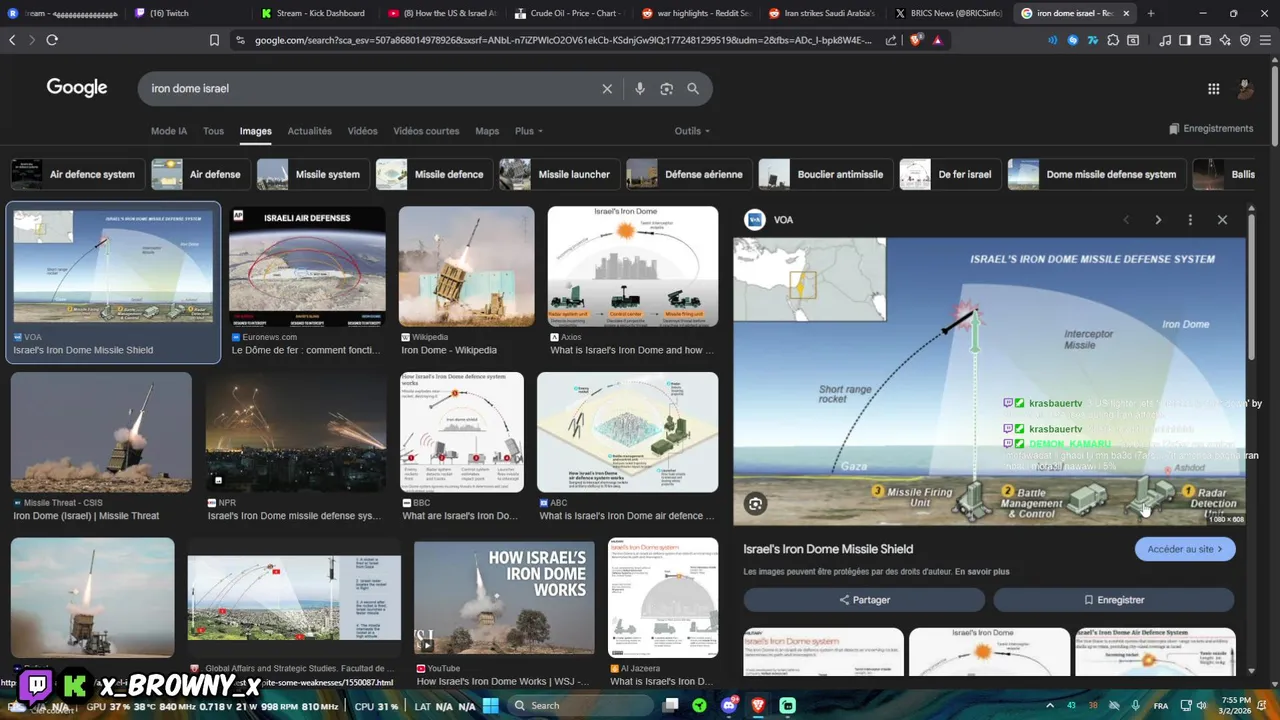Click the browser address bar URL
The width and height of the screenshot is (1280, 720).
click(x=563, y=40)
